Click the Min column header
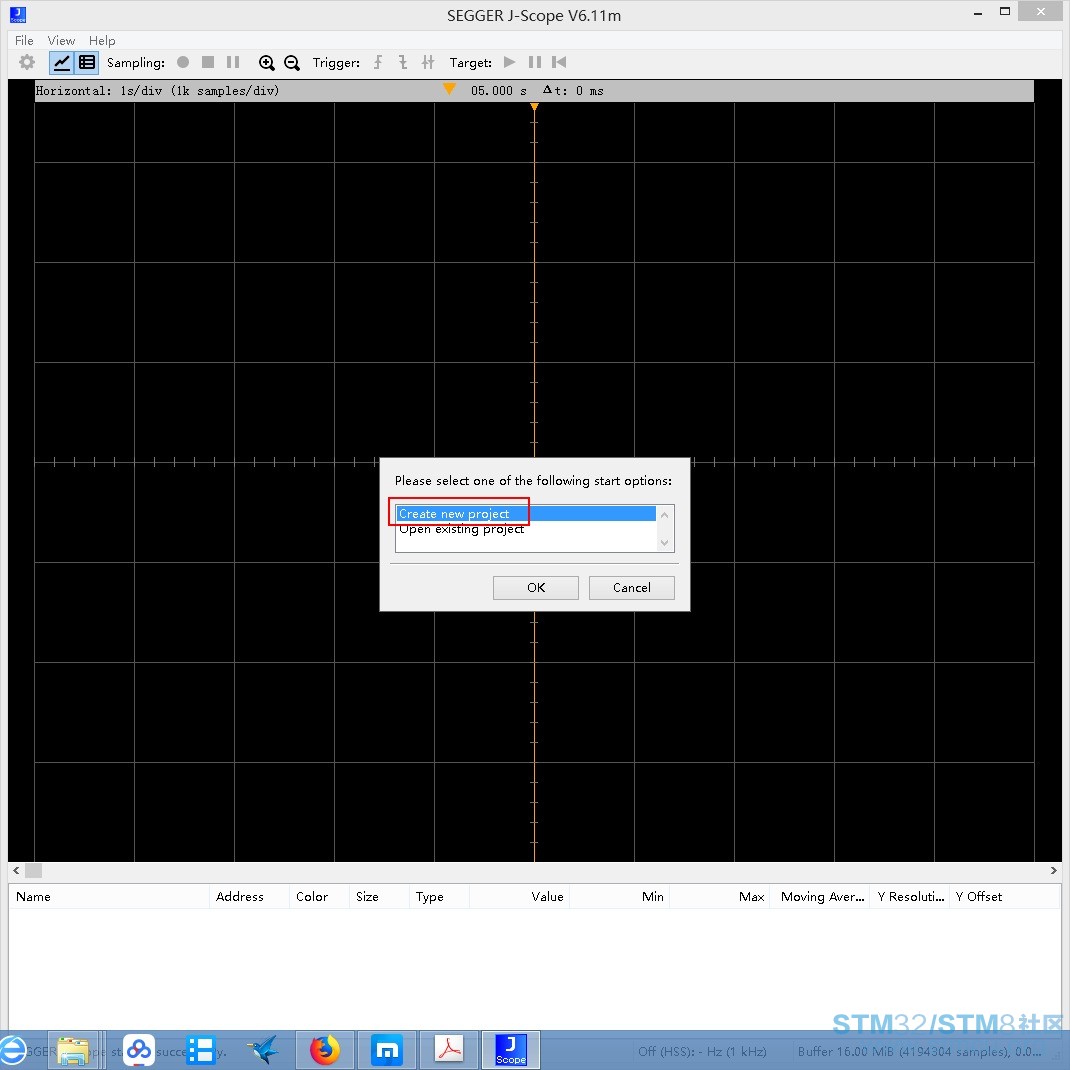The width and height of the screenshot is (1070, 1070). pyautogui.click(x=620, y=896)
